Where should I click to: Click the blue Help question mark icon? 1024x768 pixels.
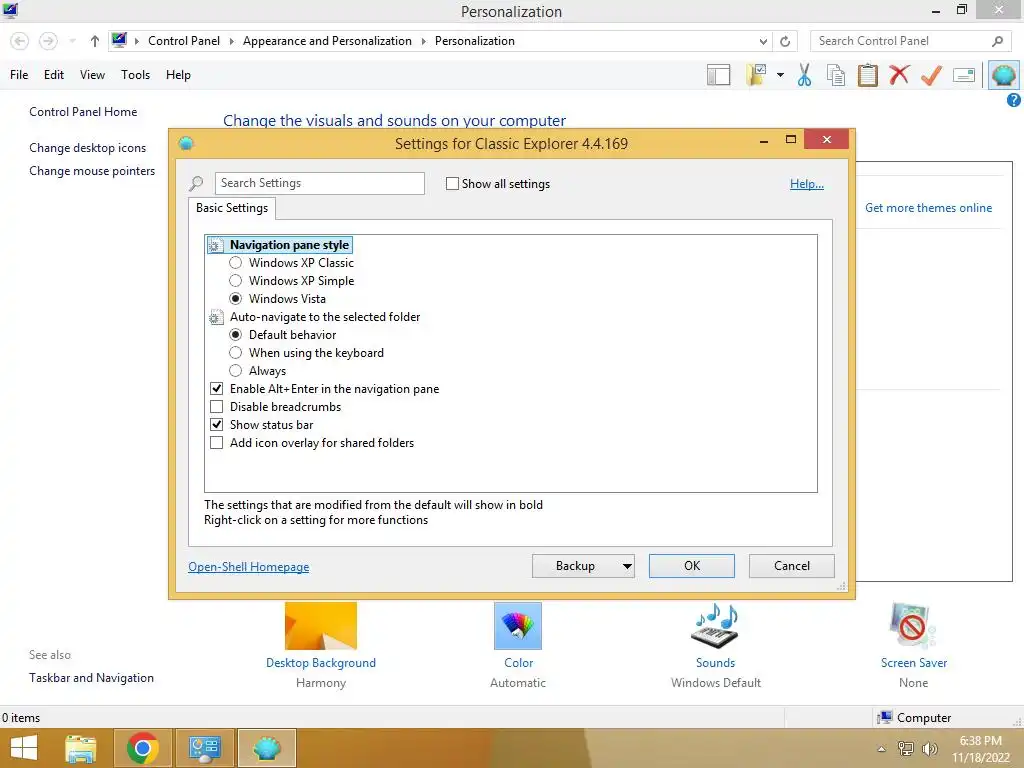pyautogui.click(x=1014, y=100)
